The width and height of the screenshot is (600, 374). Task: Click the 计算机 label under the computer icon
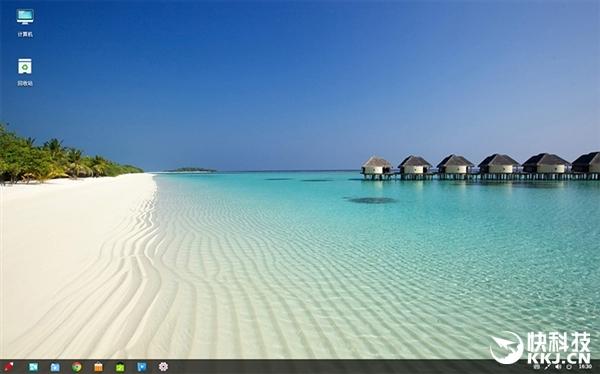pos(25,34)
